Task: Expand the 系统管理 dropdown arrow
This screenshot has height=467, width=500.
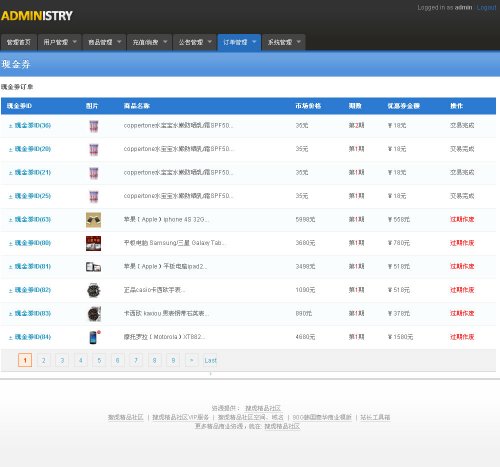Action: pos(299,42)
